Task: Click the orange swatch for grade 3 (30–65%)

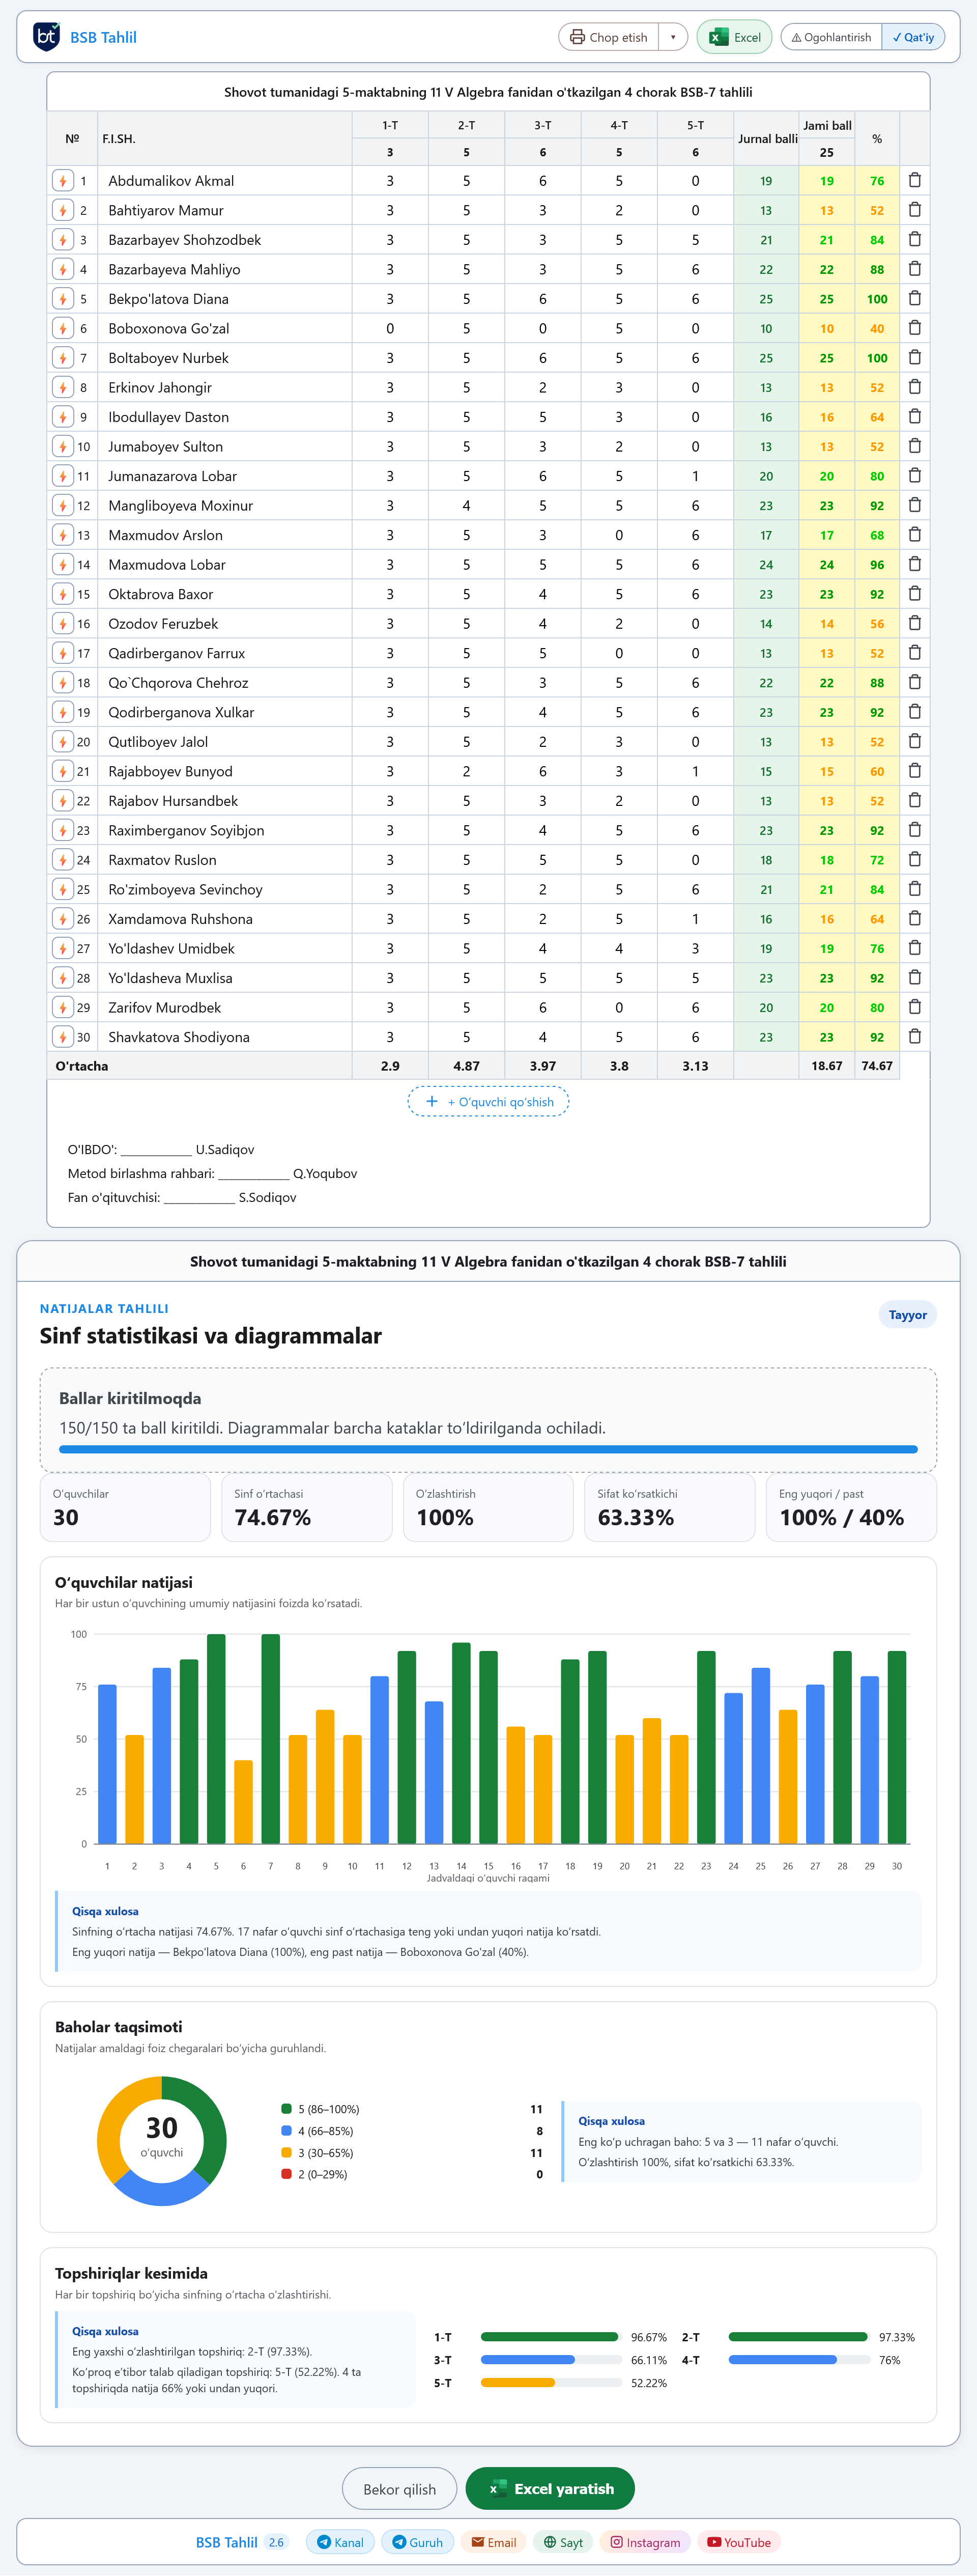Action: click(286, 2153)
